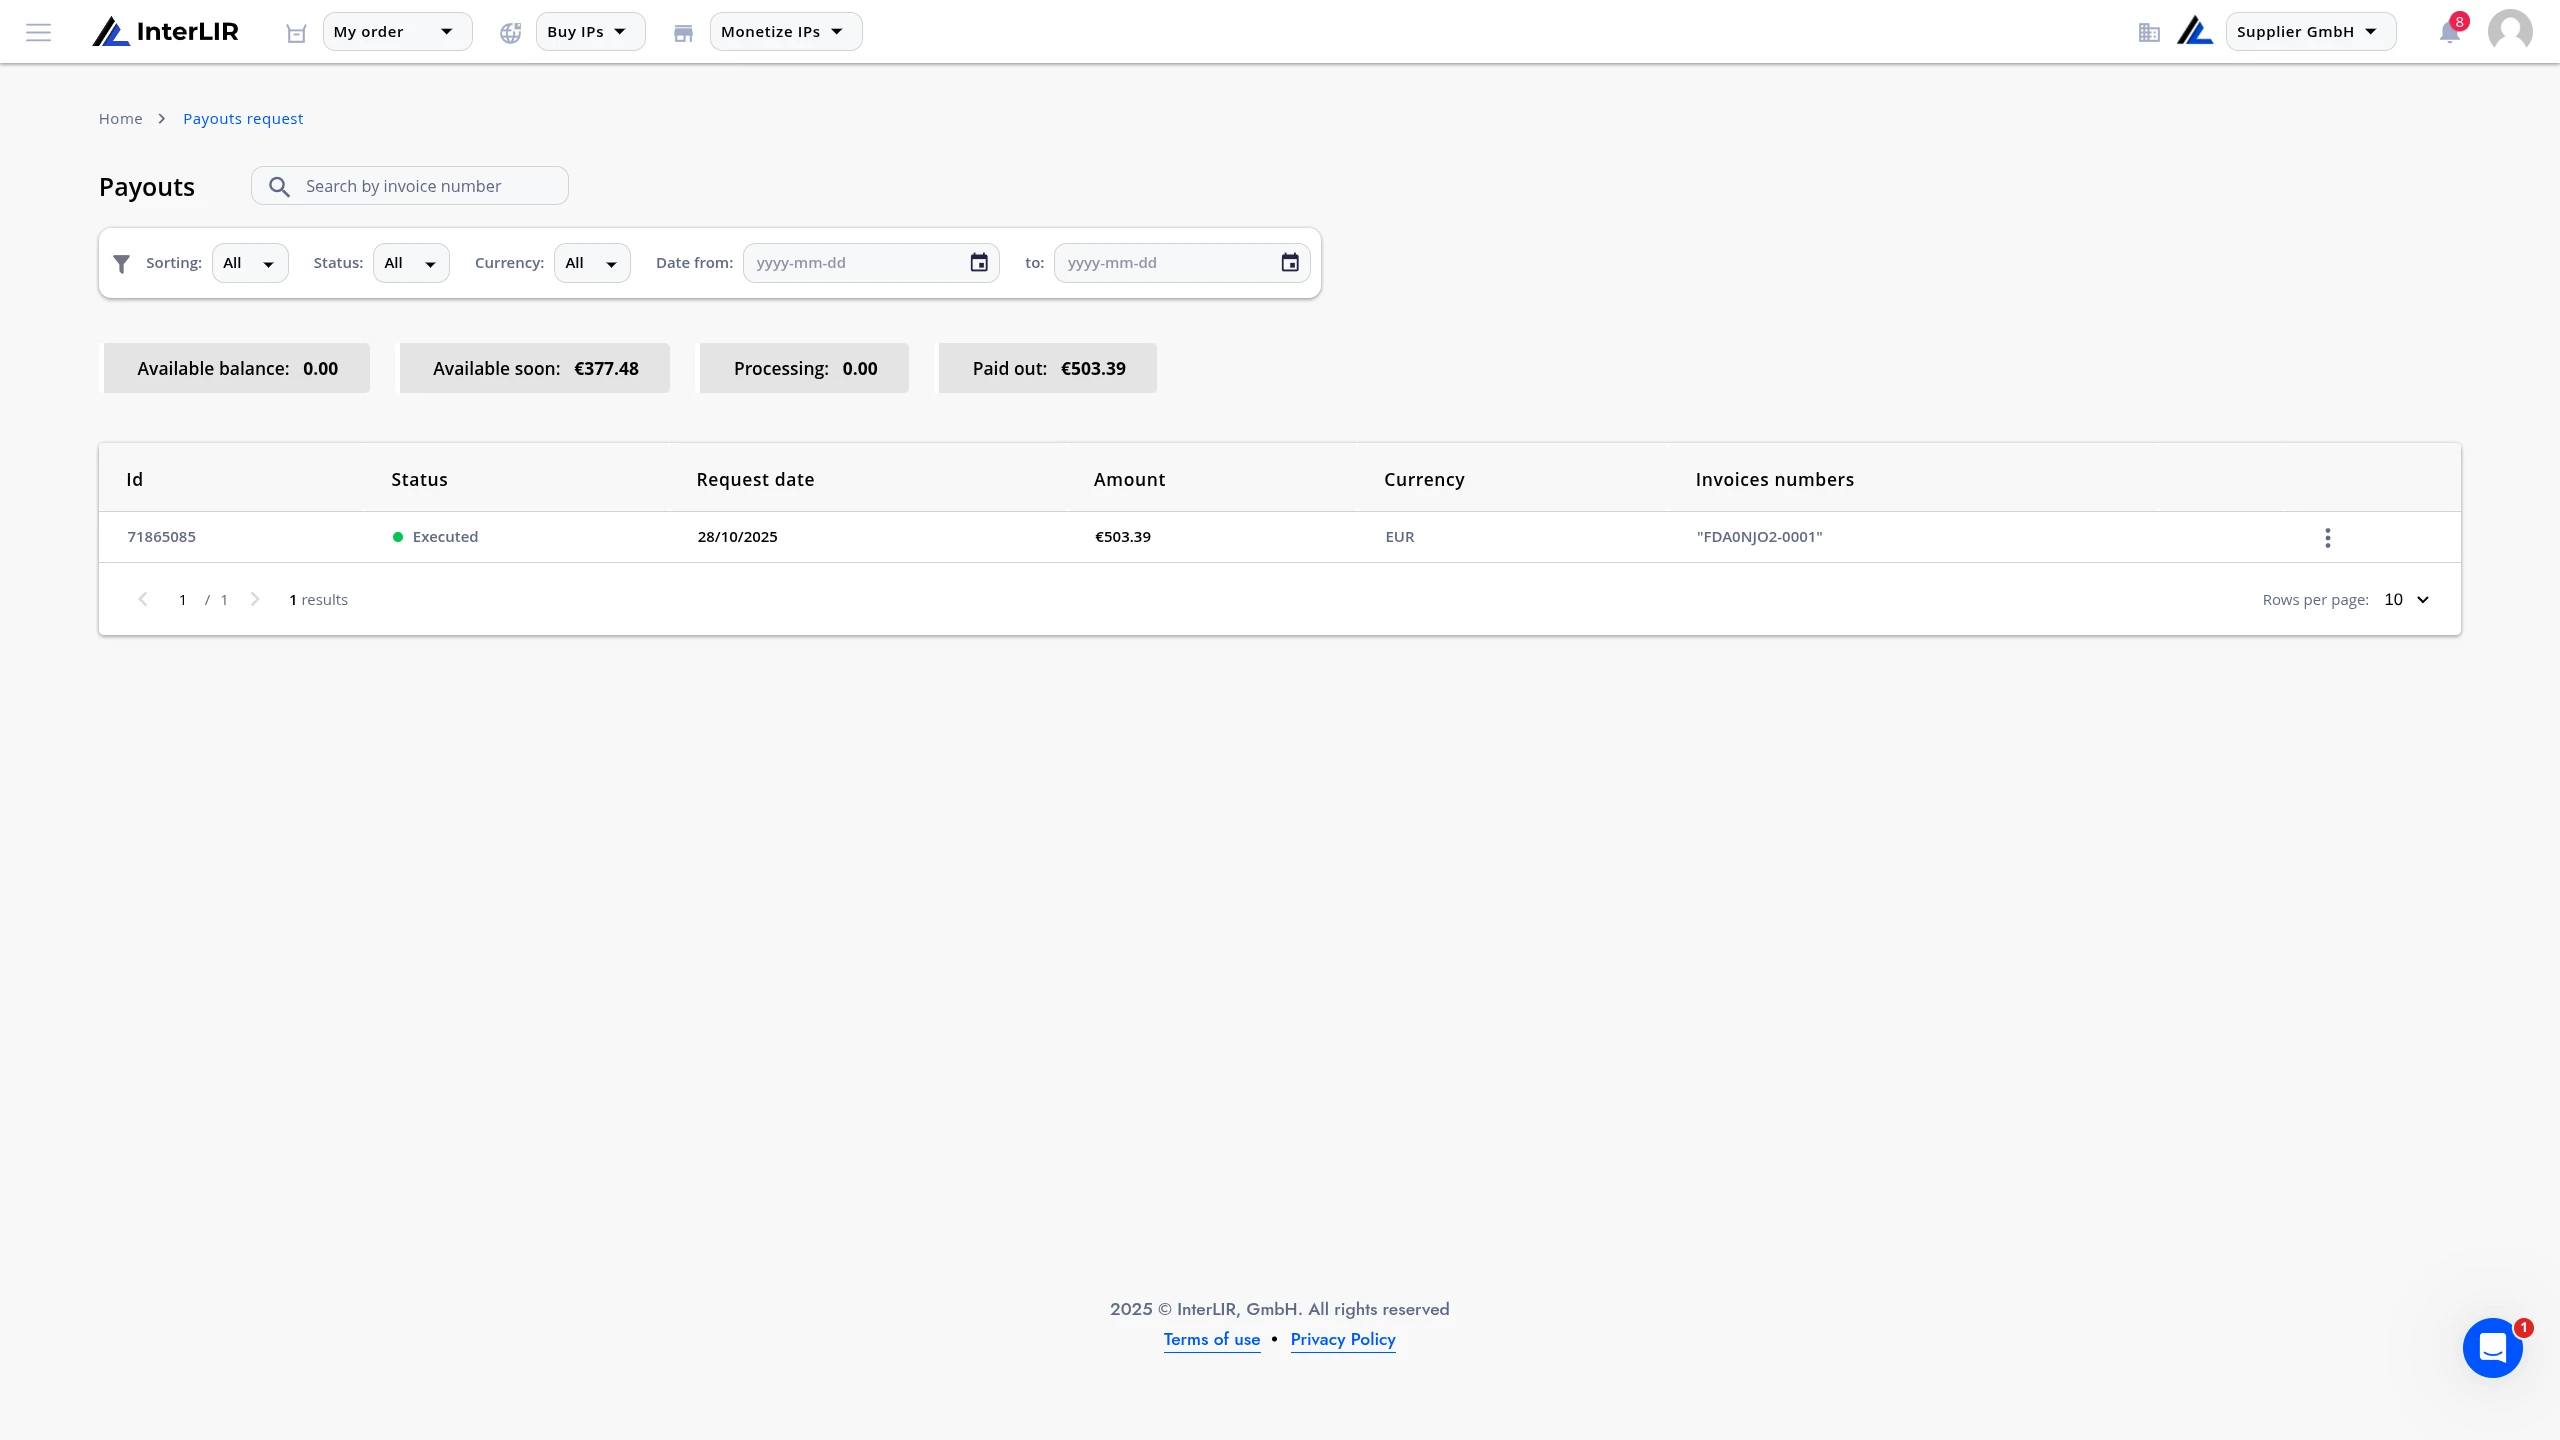Open the Status filter dropdown
Screen dimensions: 2560x1440
click(411, 263)
